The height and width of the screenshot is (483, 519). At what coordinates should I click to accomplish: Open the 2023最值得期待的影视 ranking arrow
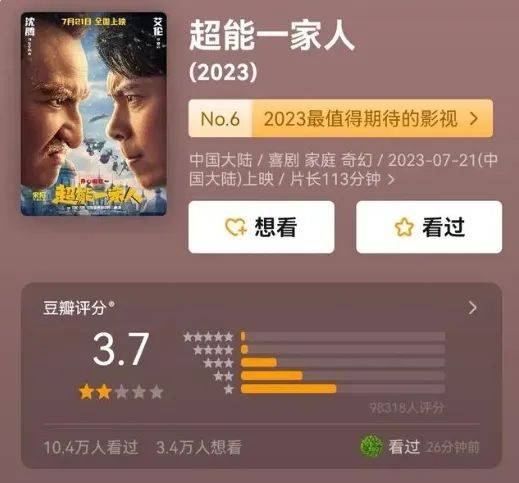click(x=474, y=118)
